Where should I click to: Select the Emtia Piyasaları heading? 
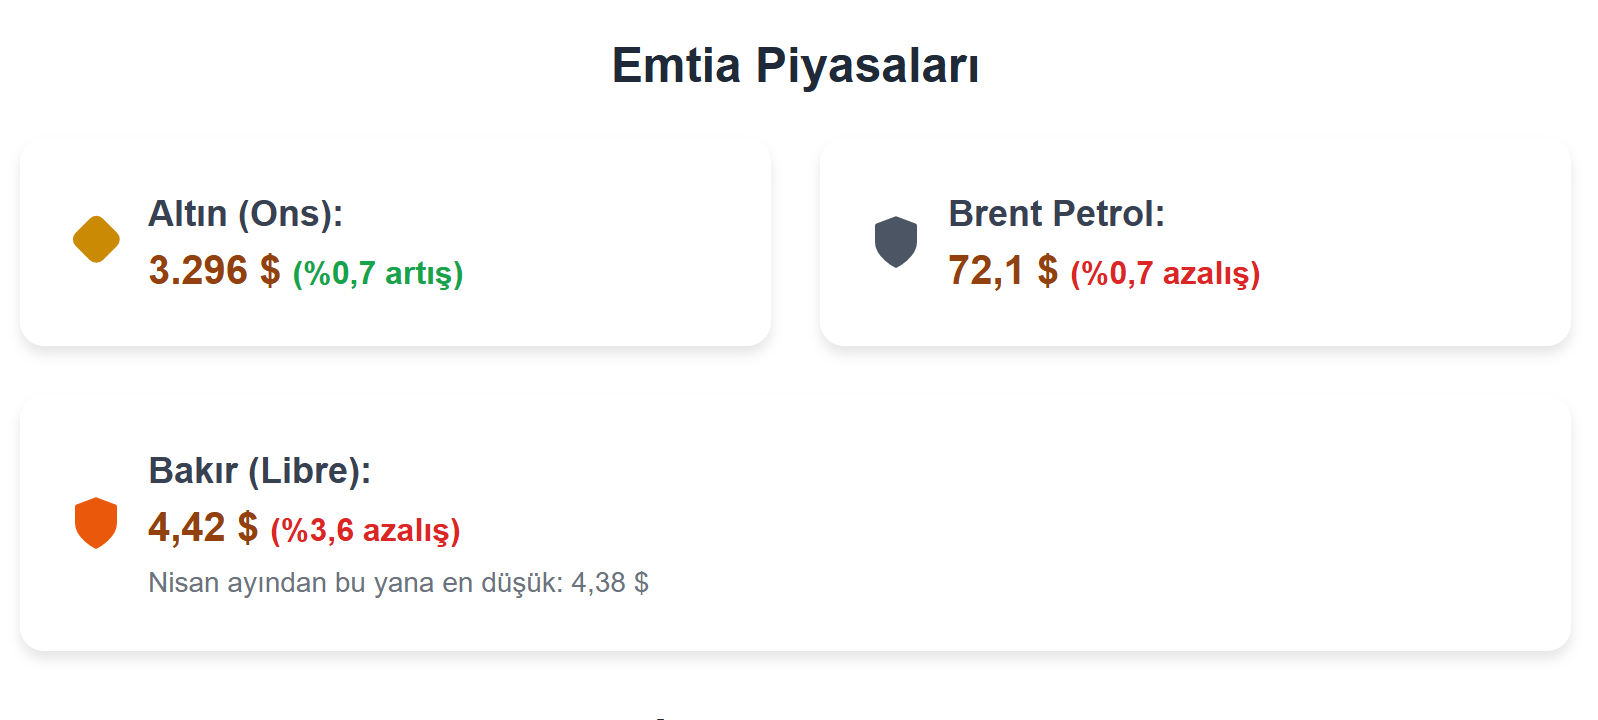[795, 66]
